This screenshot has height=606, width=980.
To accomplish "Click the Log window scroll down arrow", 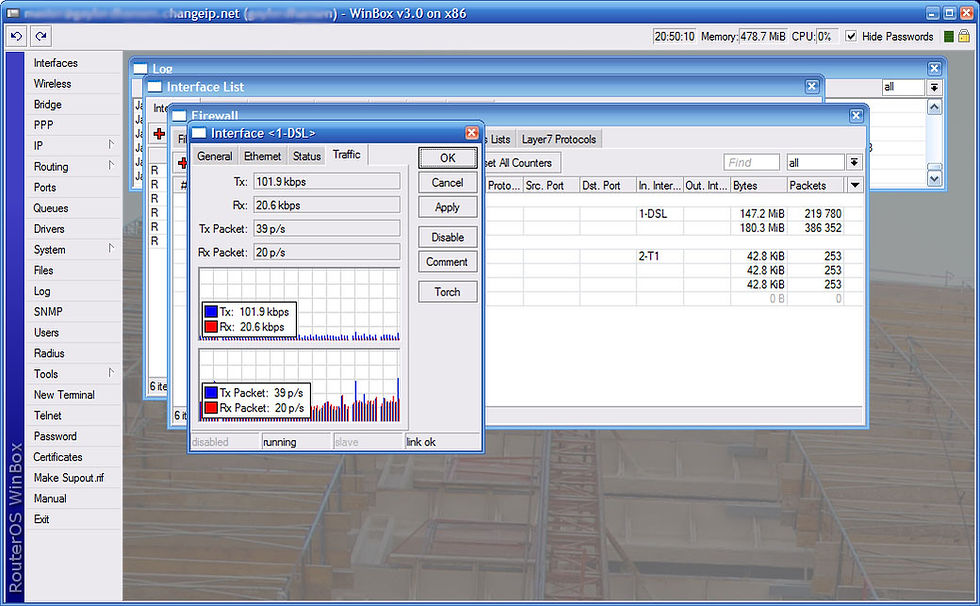I will pos(934,179).
